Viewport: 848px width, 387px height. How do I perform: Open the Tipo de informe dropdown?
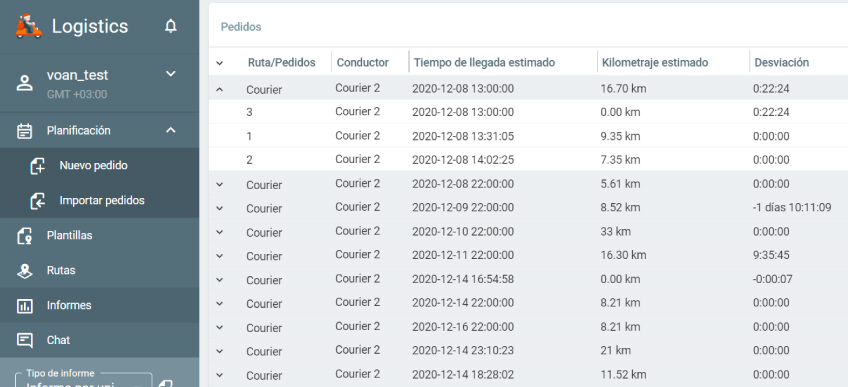point(83,380)
